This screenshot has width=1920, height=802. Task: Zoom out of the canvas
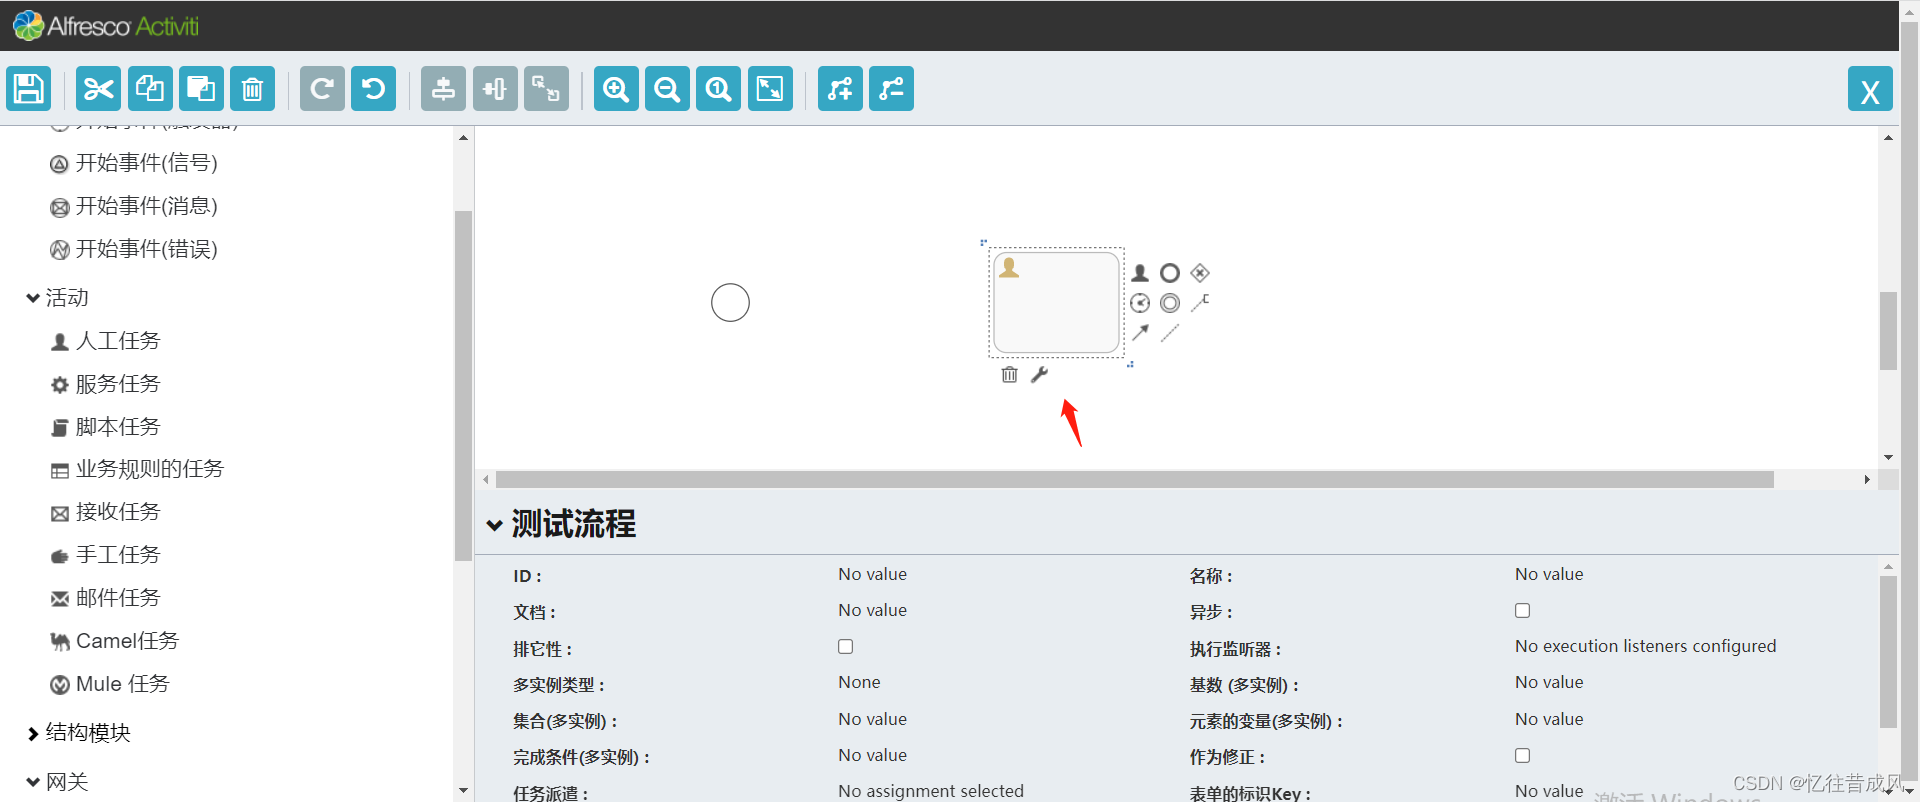click(x=667, y=89)
